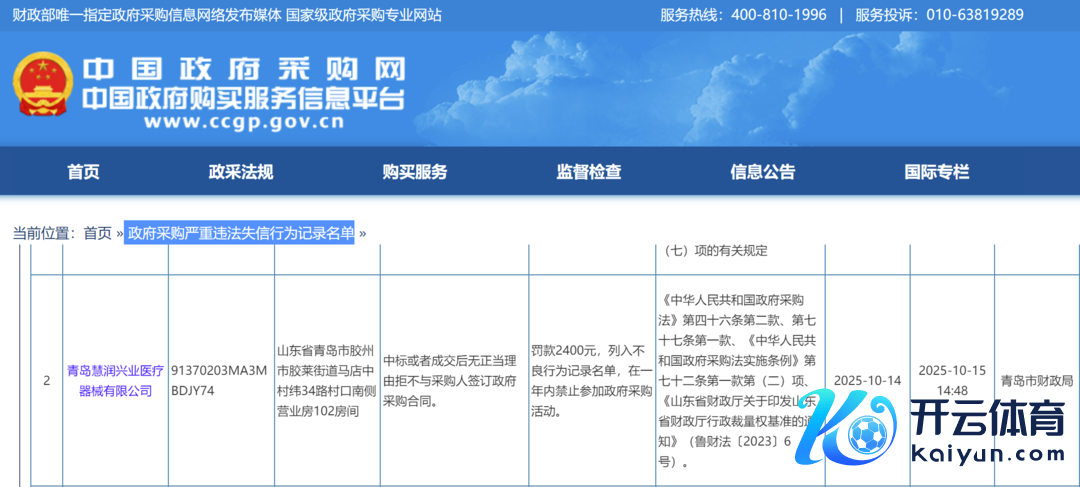Open the 青岛慧润兴业医疗器械有限公司 company link
This screenshot has width=1080, height=487.
(116, 380)
